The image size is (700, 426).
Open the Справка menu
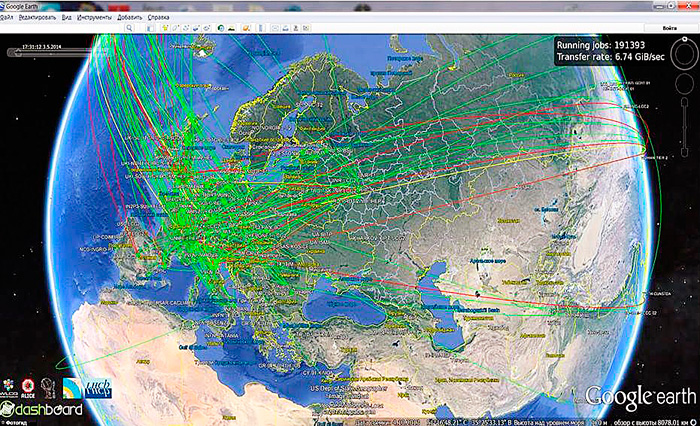pyautogui.click(x=158, y=17)
